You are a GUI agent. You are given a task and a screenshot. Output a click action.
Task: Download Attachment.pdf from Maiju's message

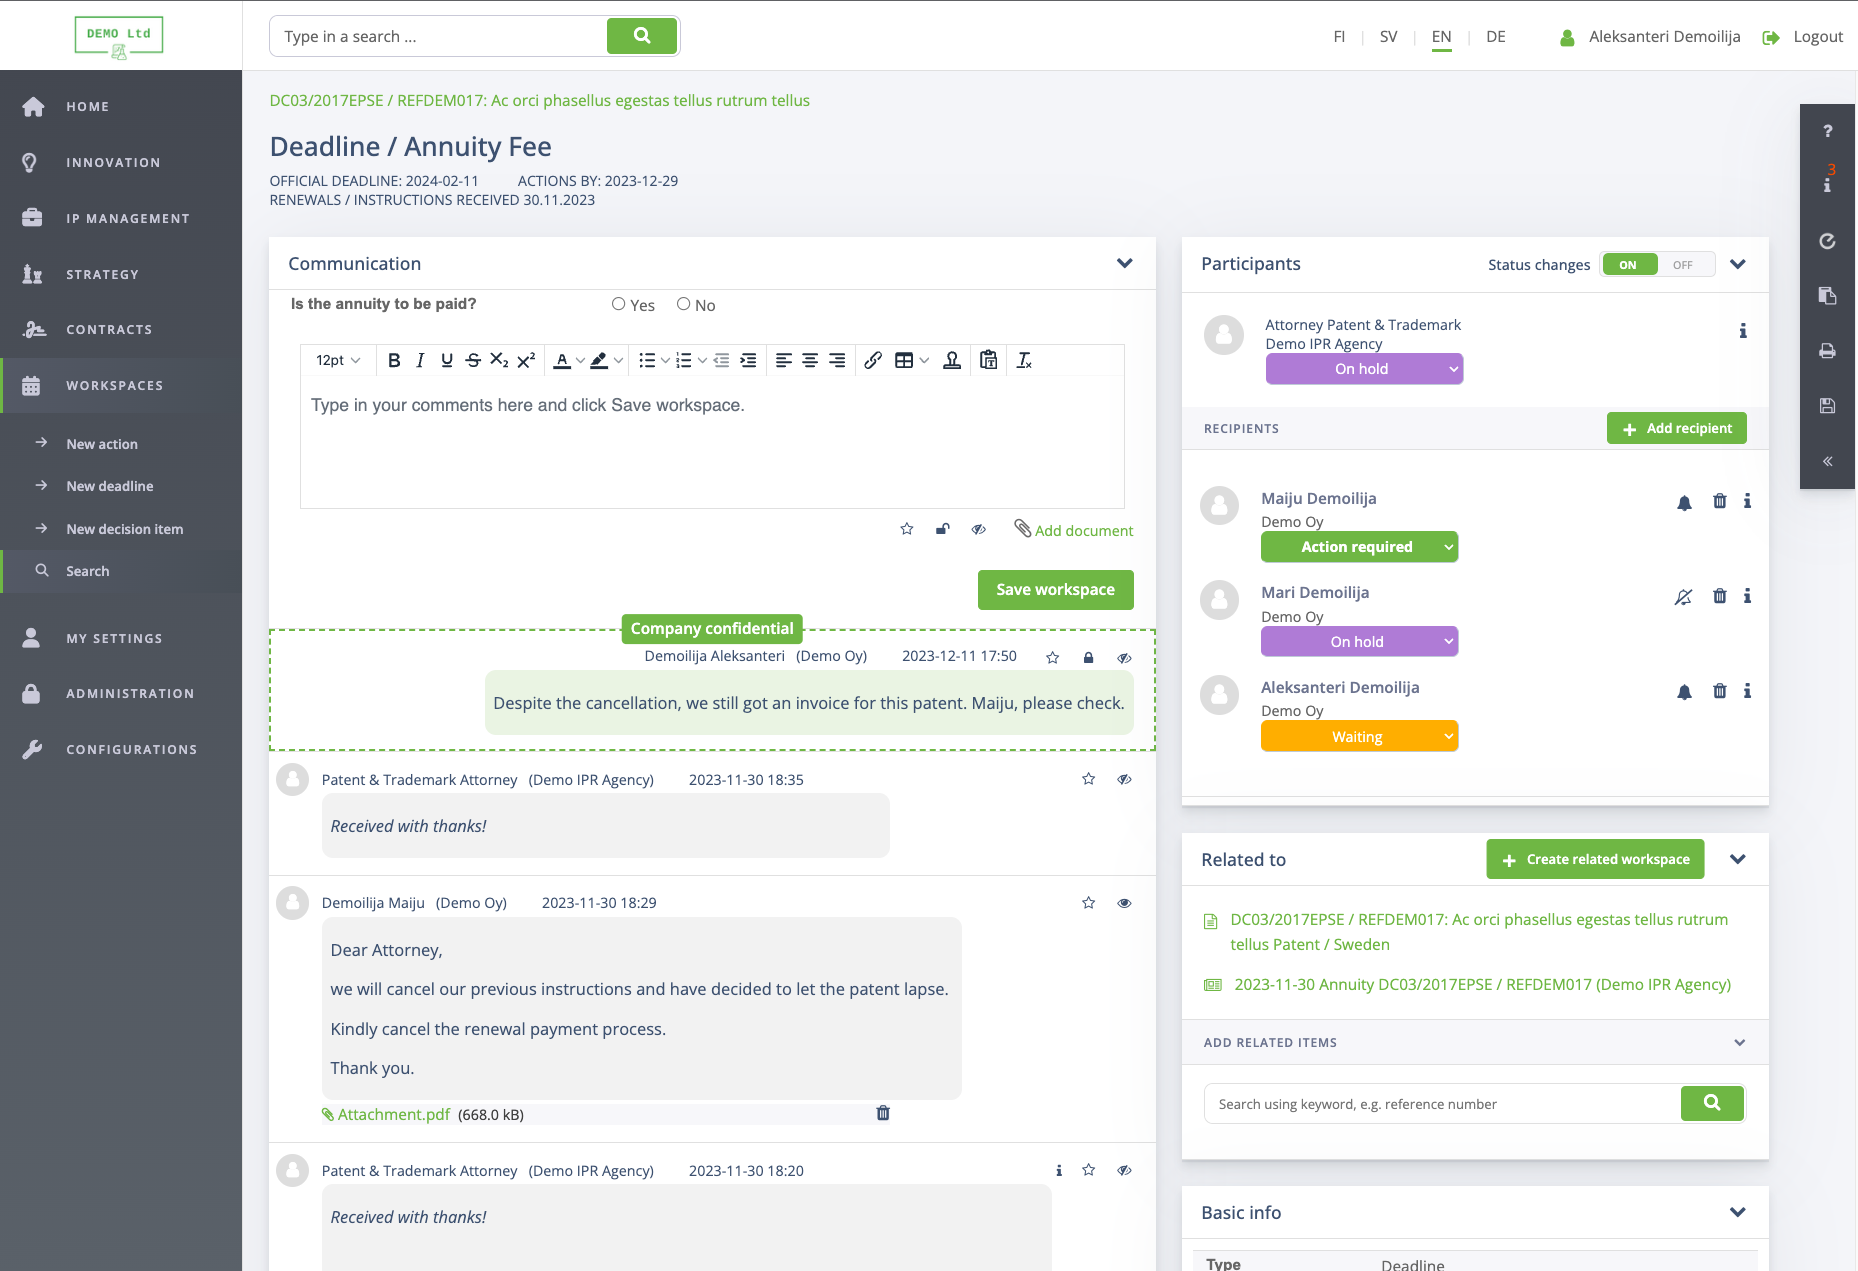click(x=392, y=1113)
